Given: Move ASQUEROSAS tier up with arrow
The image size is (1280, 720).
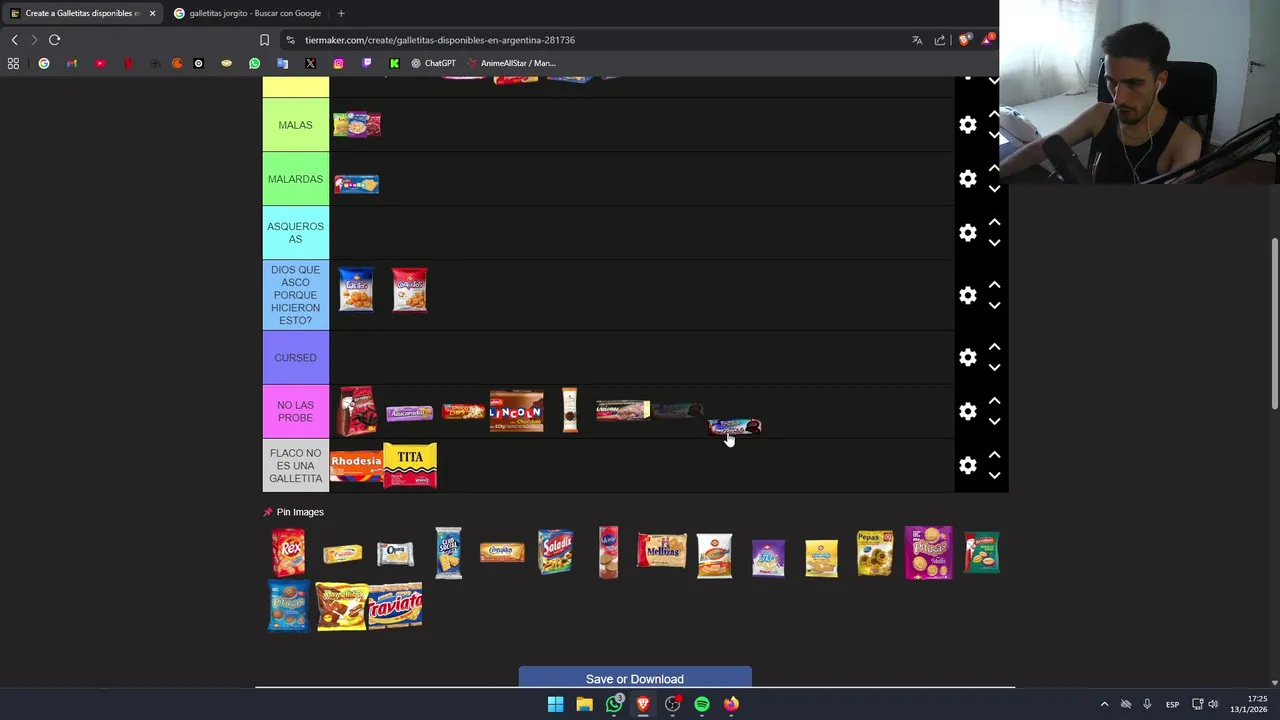Looking at the screenshot, I should click(x=994, y=223).
